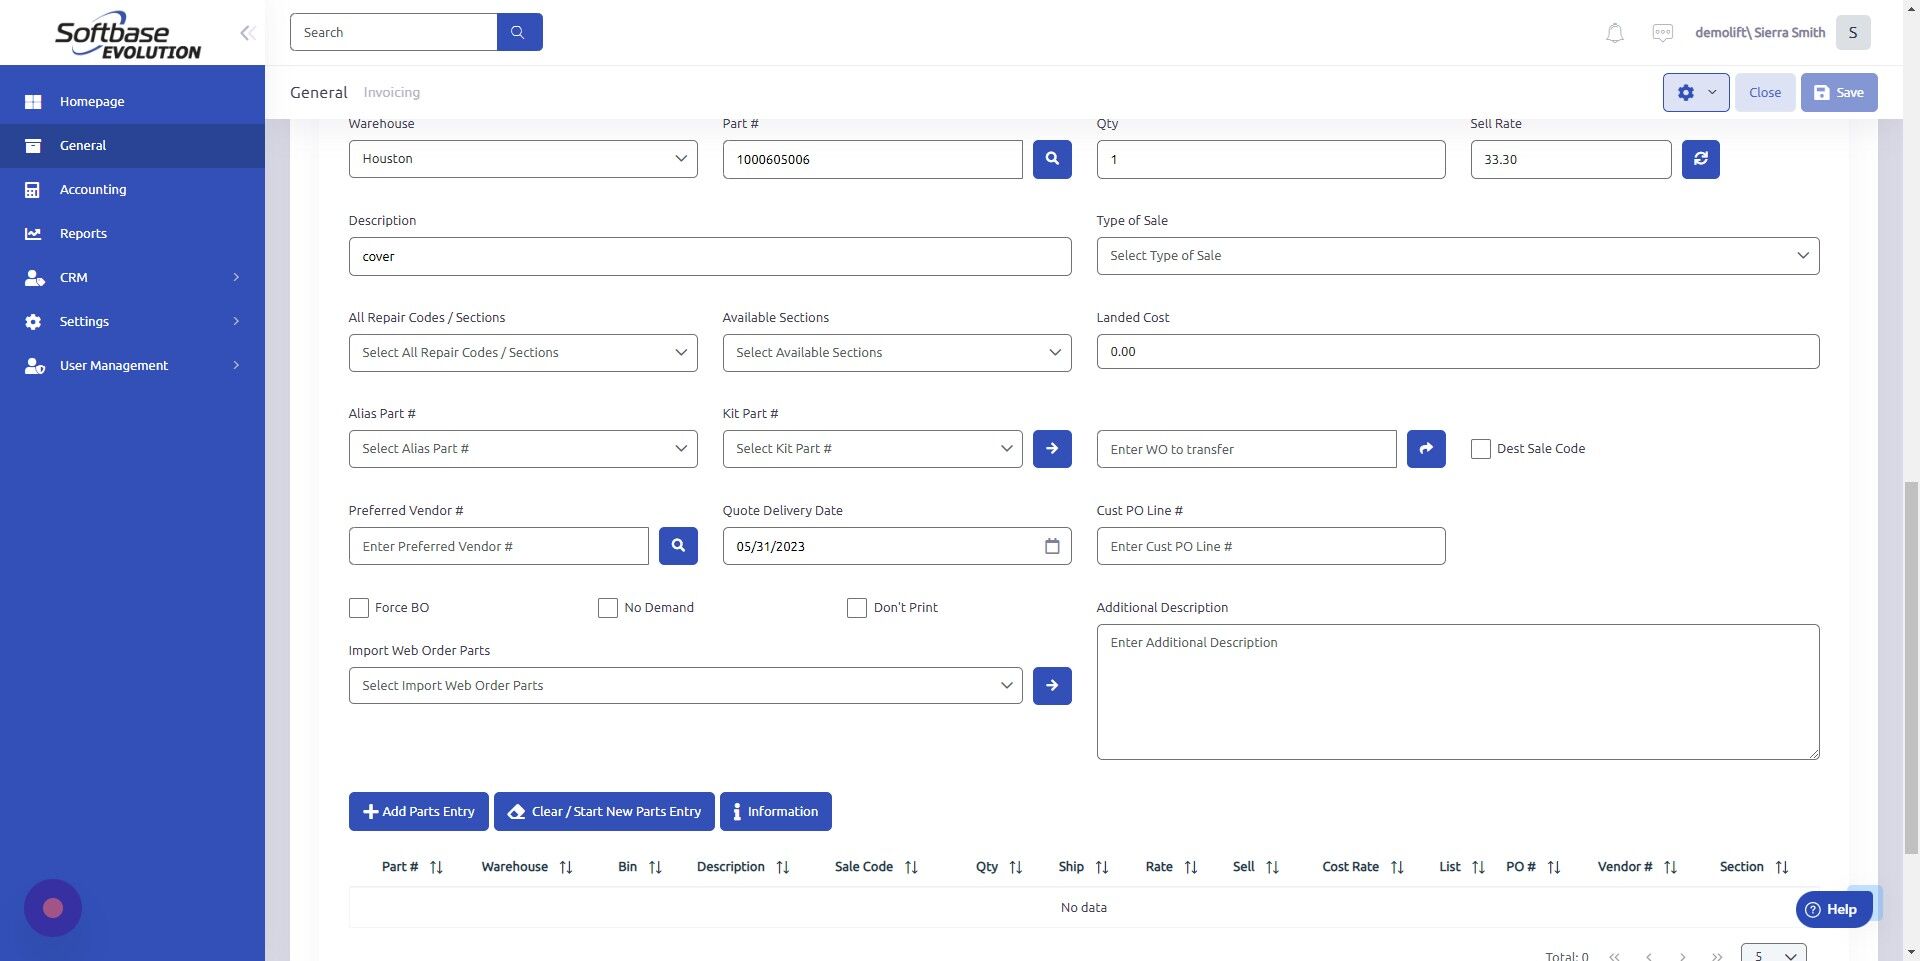Open the part number search magnifier

1051,158
